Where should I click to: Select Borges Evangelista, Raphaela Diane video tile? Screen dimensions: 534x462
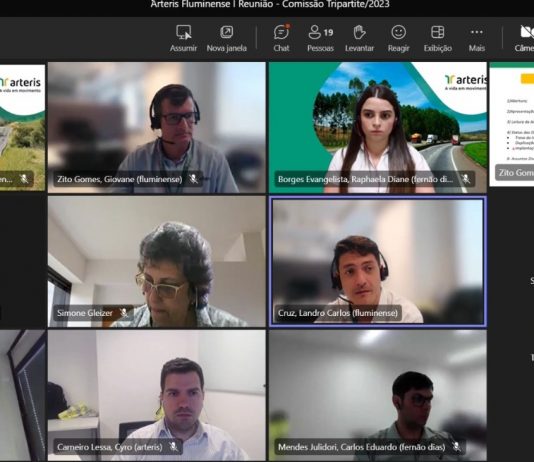coord(378,127)
